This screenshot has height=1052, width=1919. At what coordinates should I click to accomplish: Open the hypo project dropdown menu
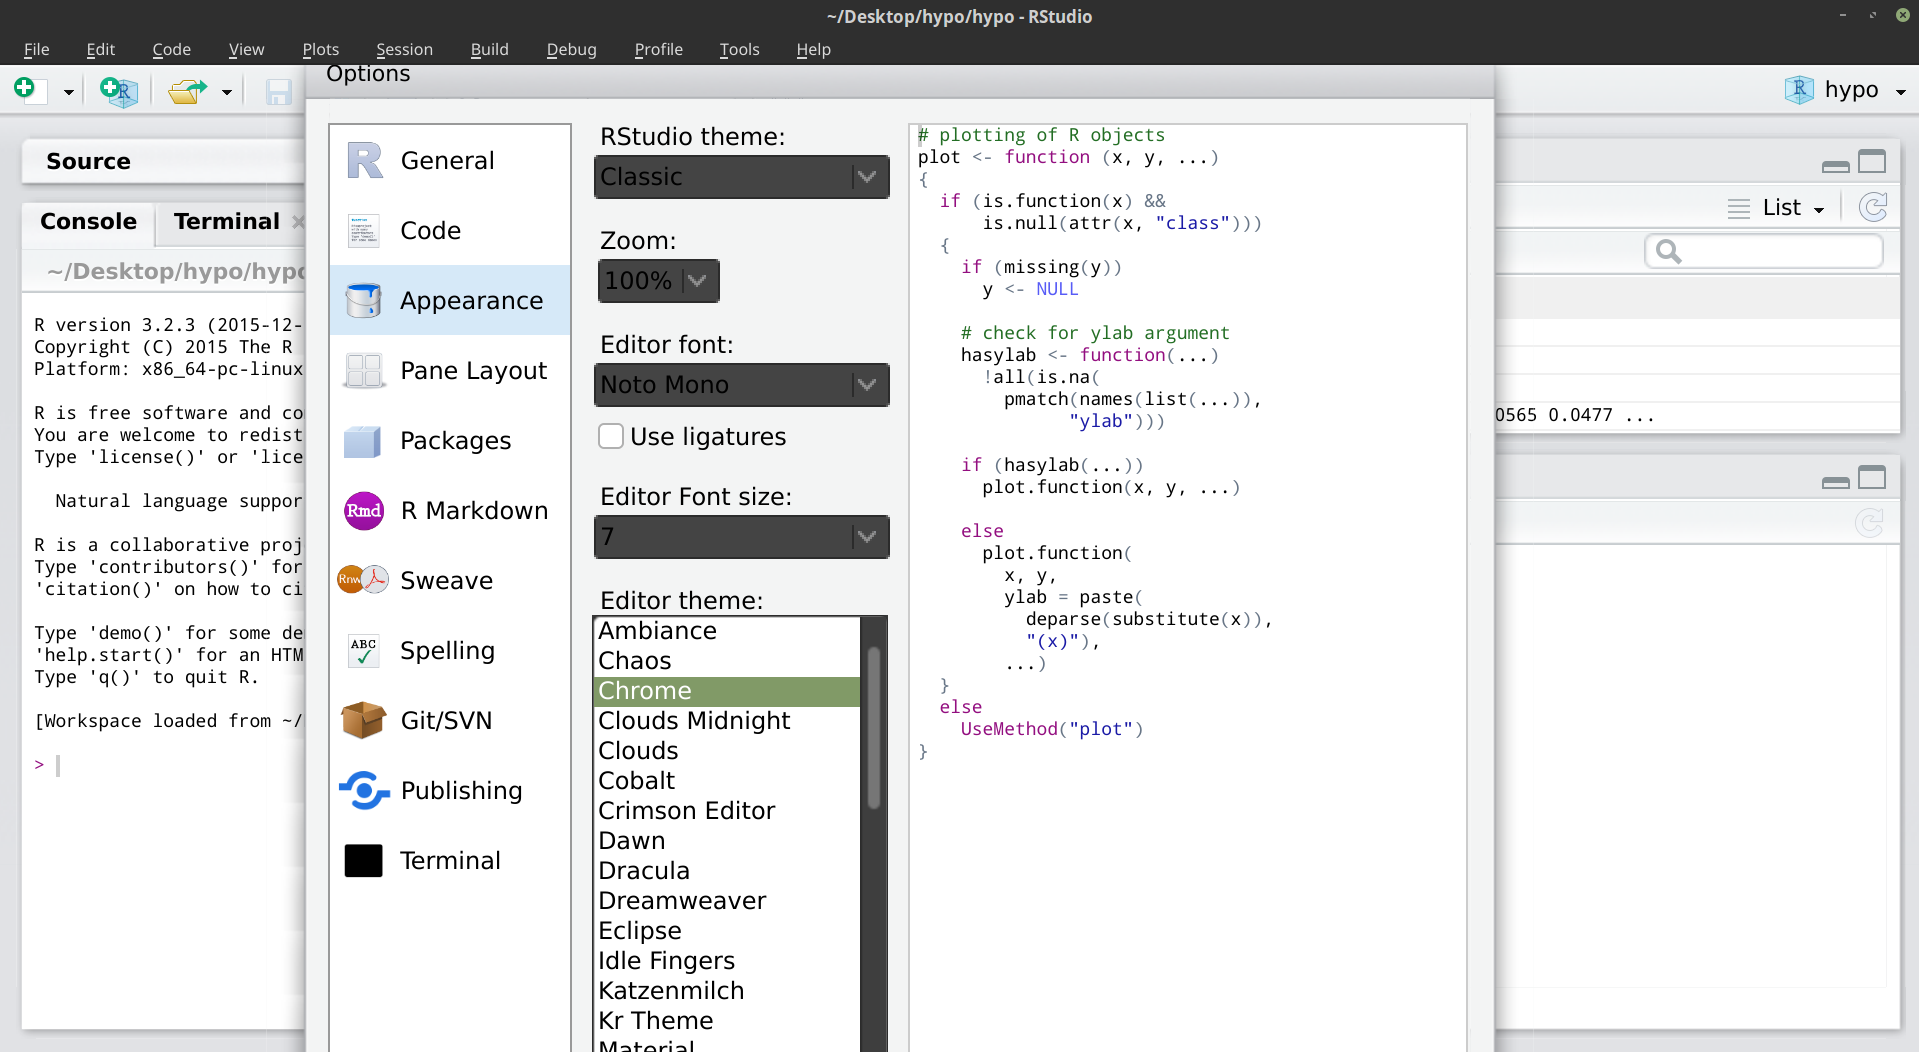point(1900,92)
